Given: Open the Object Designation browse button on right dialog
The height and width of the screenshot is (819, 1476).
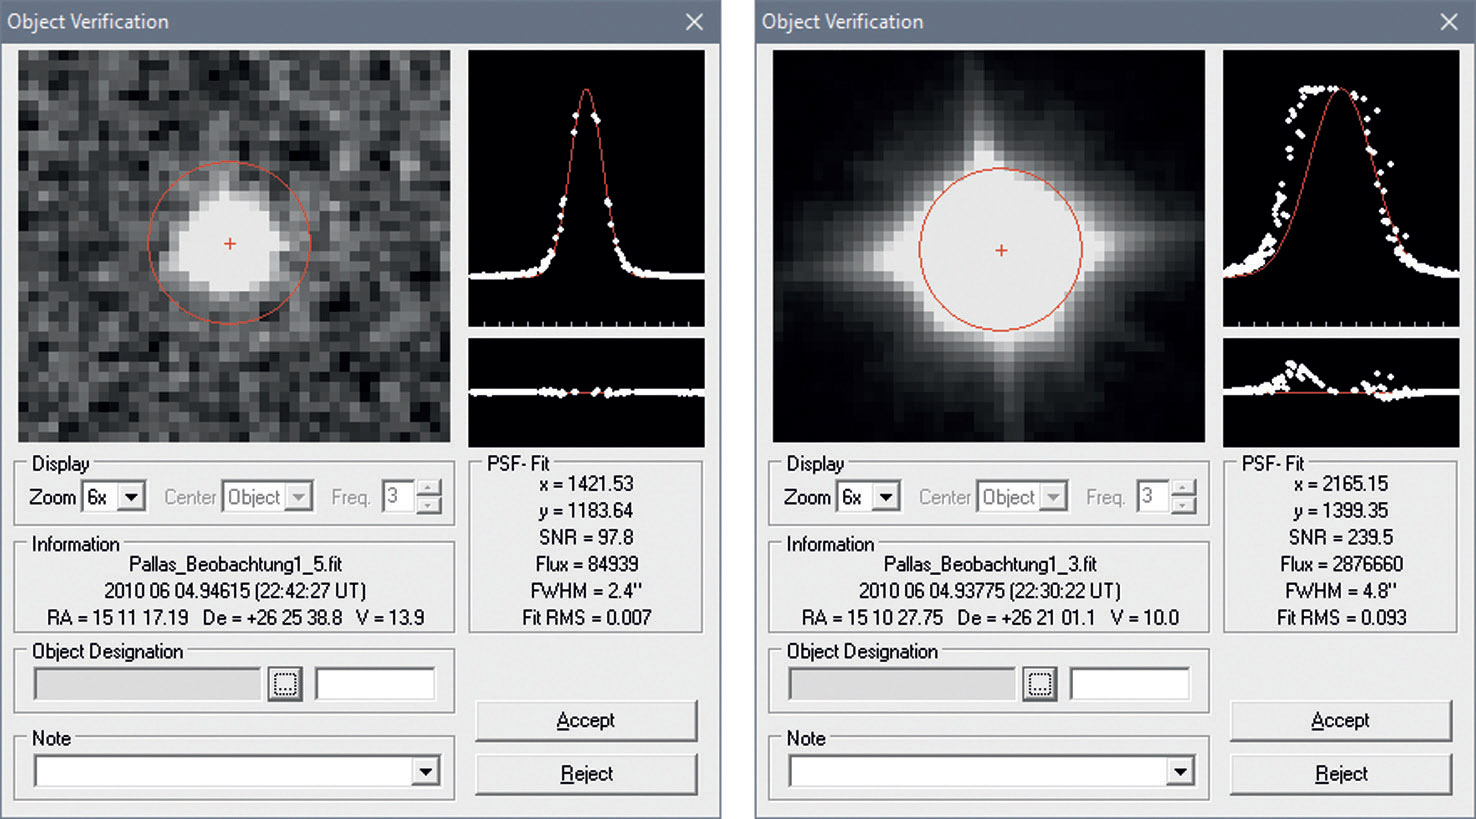Looking at the screenshot, I should click(x=1039, y=684).
